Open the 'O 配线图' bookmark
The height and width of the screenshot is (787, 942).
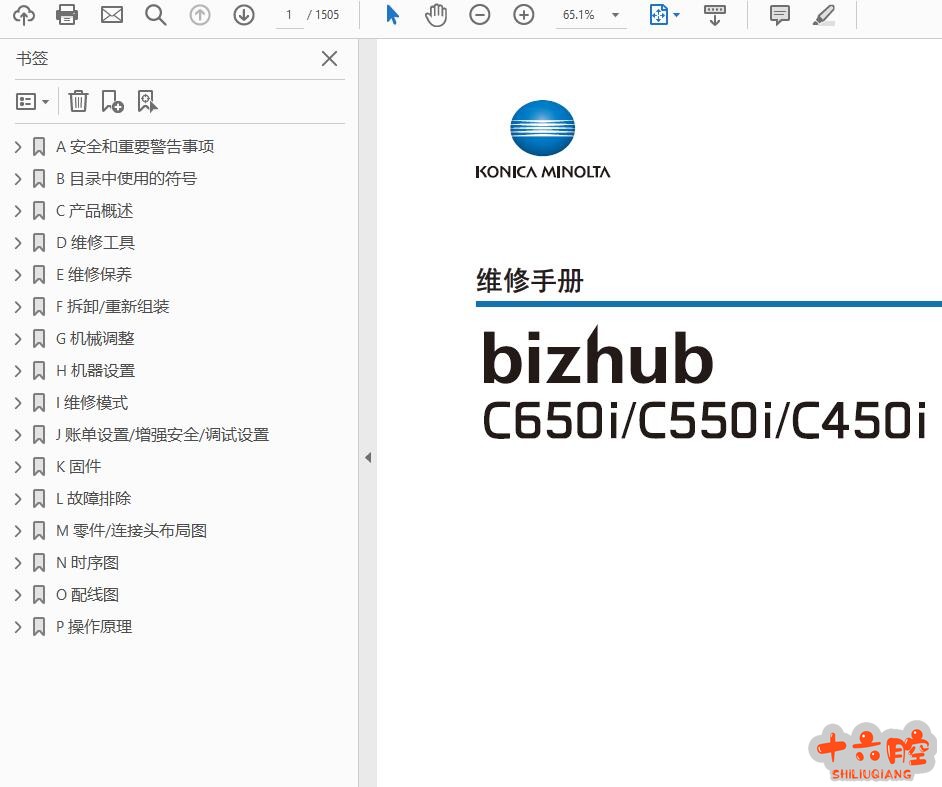tap(94, 595)
